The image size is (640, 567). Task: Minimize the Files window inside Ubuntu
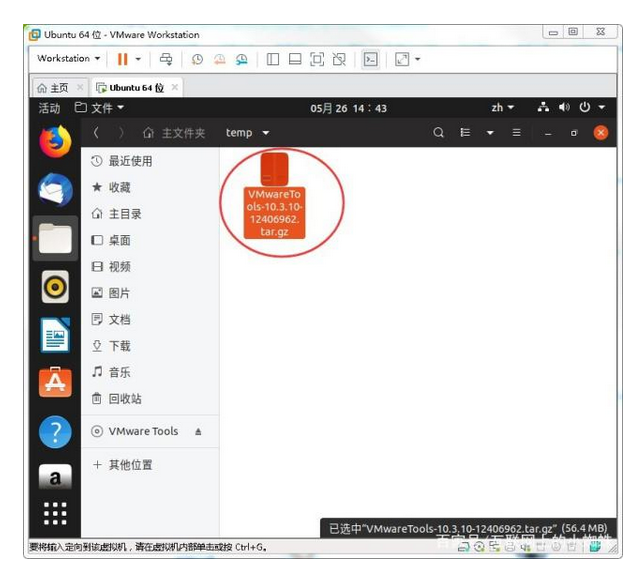[x=548, y=133]
